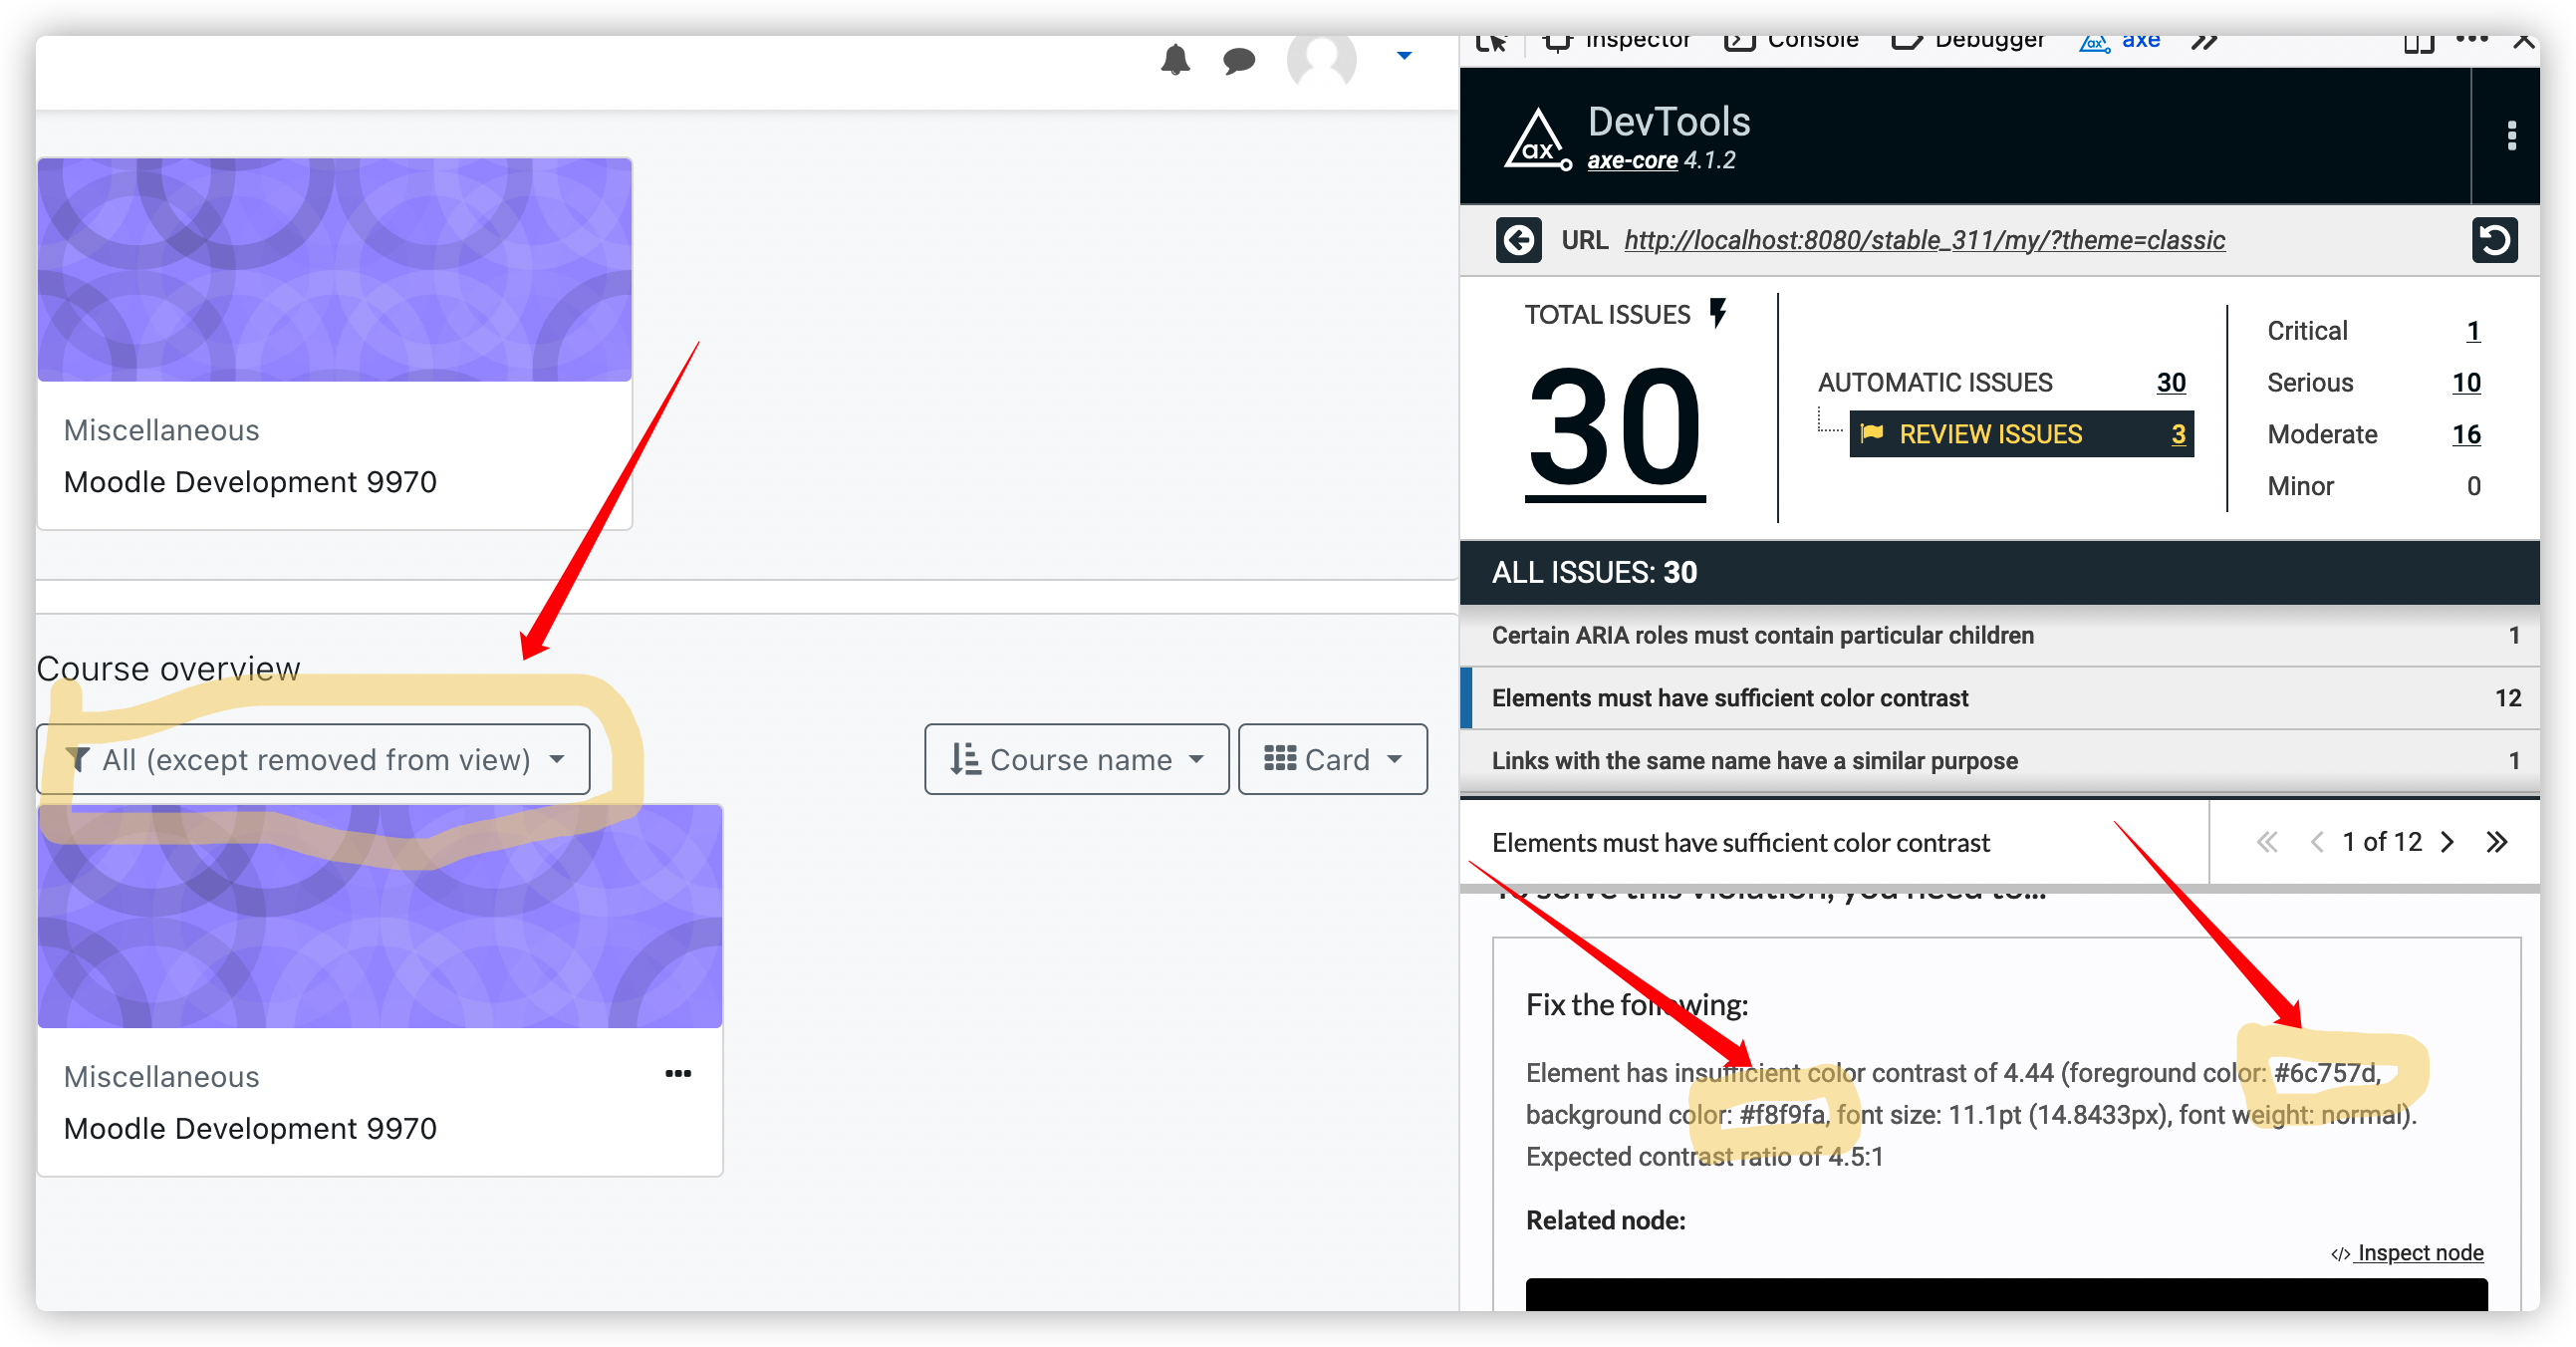Screen dimensions: 2576x1347
Task: Click the 'ALL ISSUES: 30' header bar
Action: click(x=2000, y=572)
